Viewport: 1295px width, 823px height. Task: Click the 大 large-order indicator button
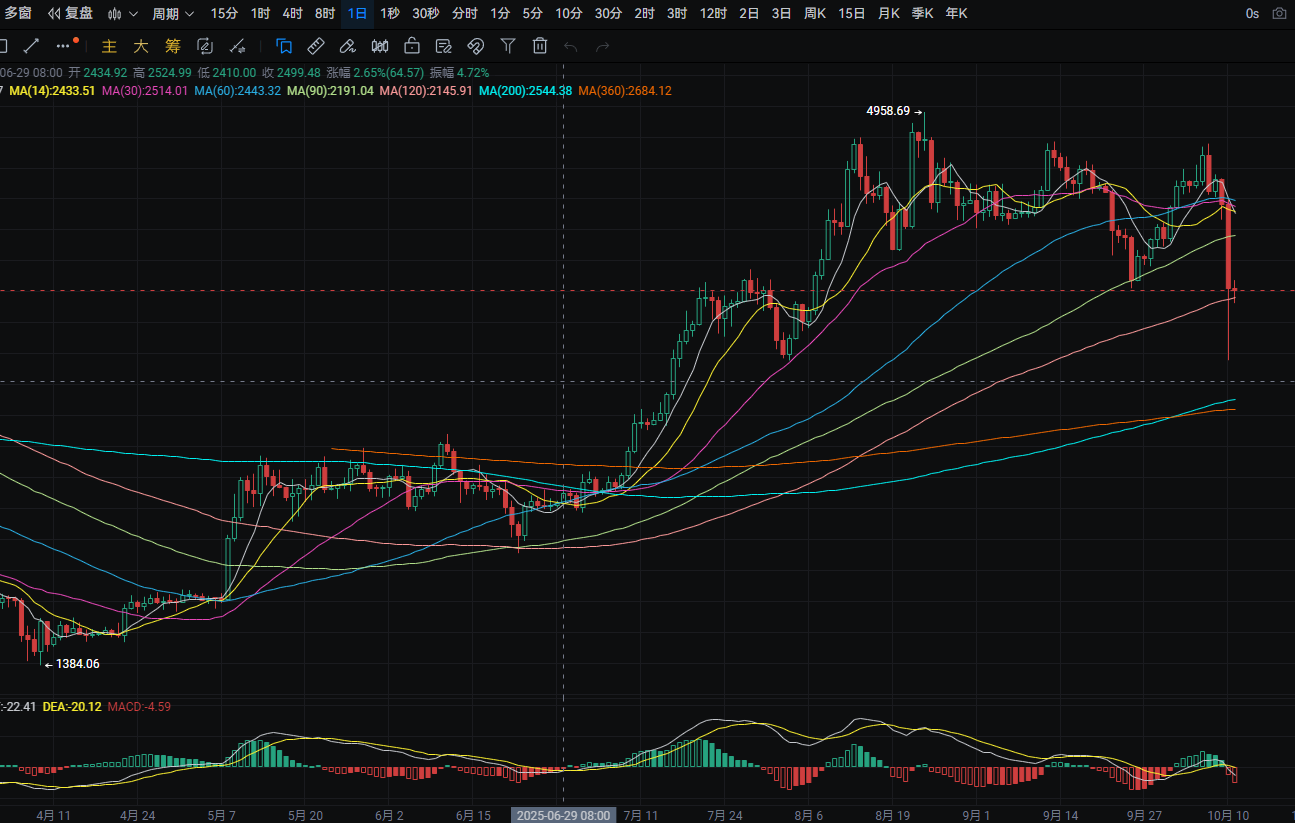click(x=141, y=46)
